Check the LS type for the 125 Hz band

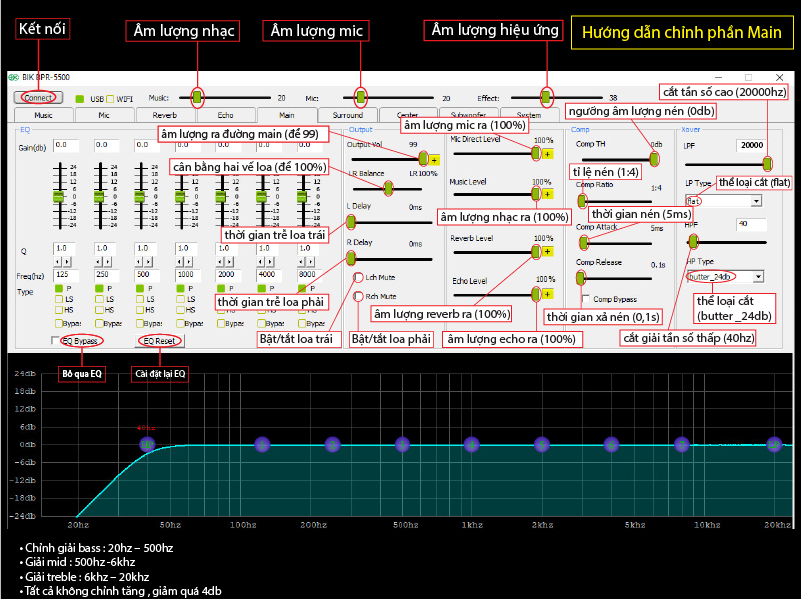[59, 299]
